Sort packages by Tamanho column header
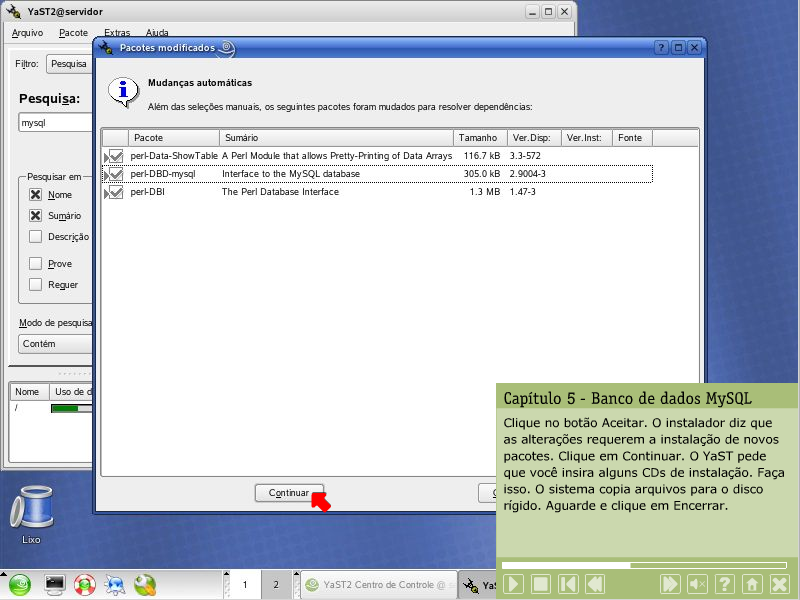The image size is (800, 600). click(x=478, y=138)
